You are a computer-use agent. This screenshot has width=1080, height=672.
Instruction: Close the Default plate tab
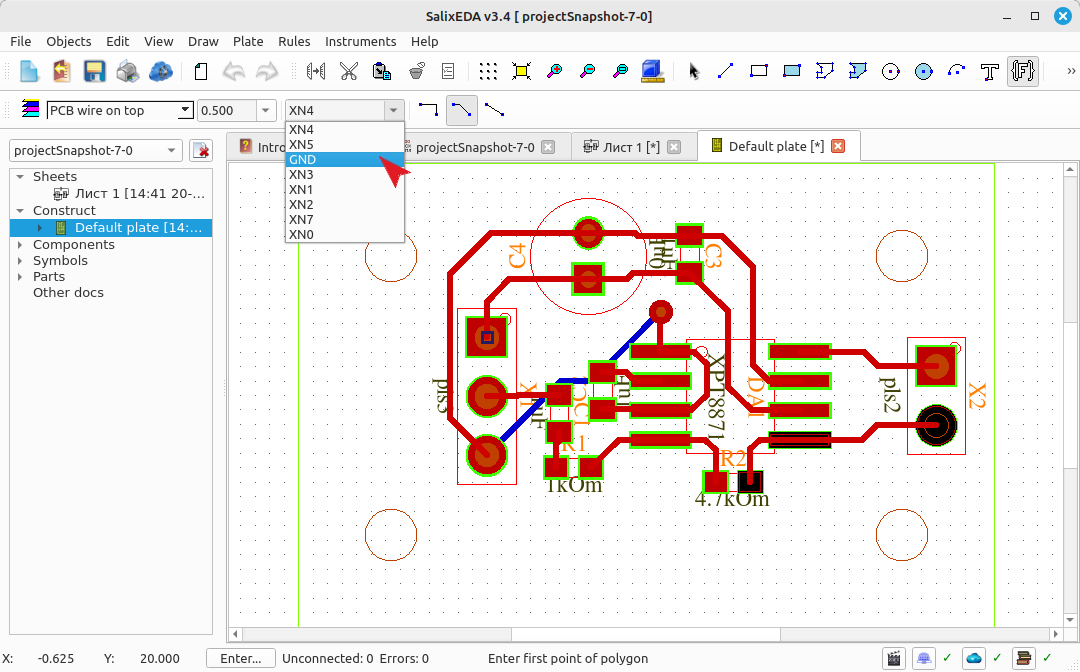click(838, 146)
